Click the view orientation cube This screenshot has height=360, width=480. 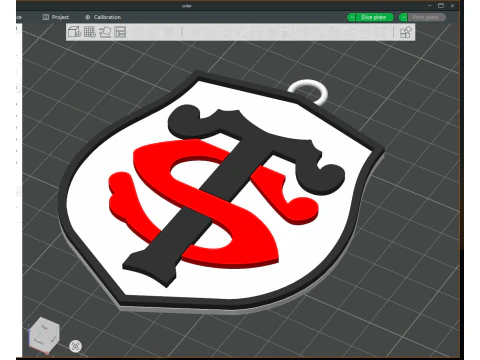coord(44,335)
